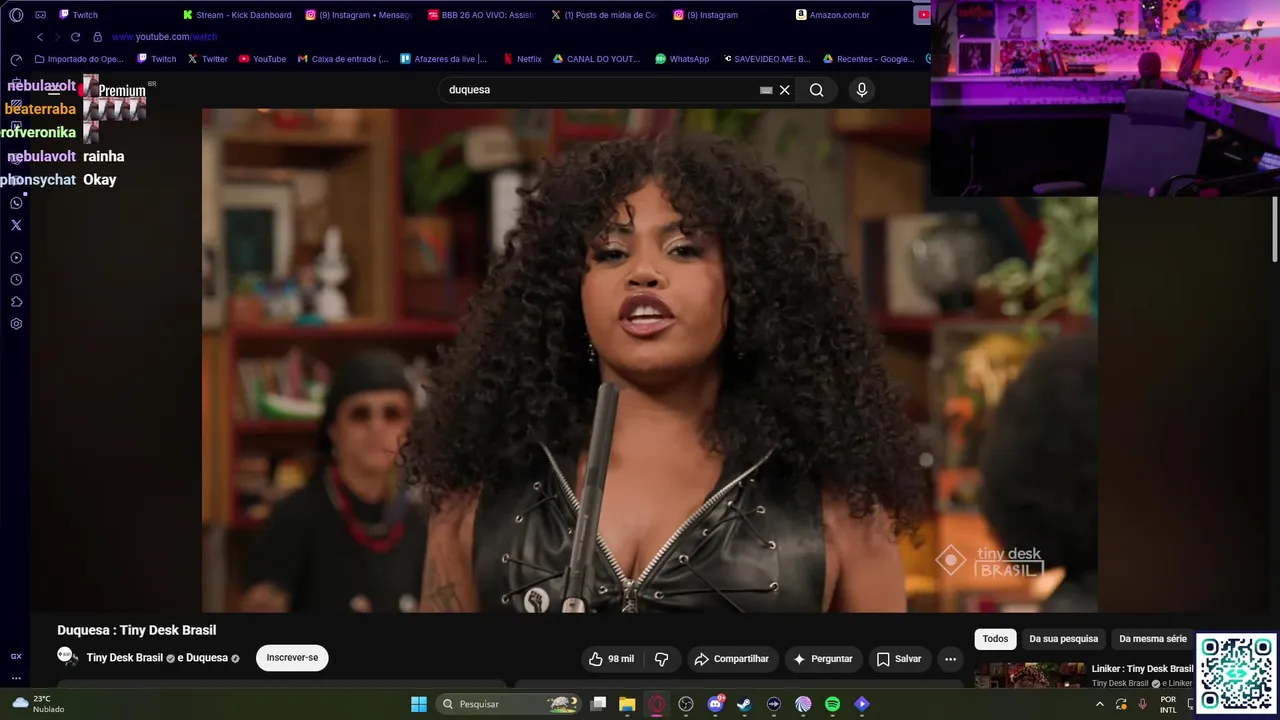Open Opera sidebar history clock
The width and height of the screenshot is (1280, 720).
click(16, 280)
